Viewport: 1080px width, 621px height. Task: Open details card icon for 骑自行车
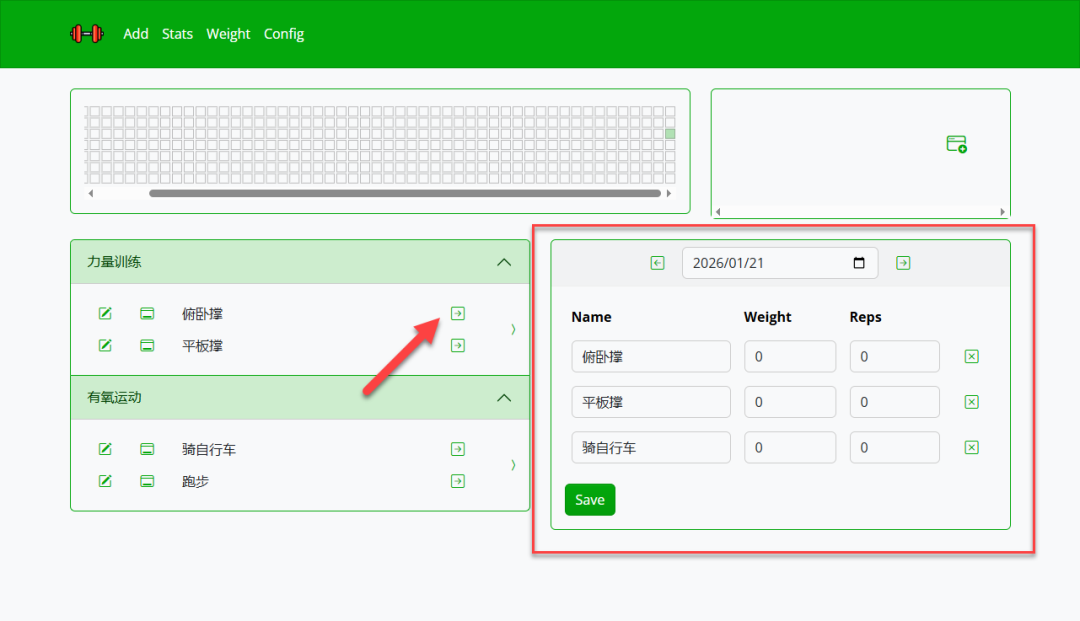pyautogui.click(x=147, y=450)
